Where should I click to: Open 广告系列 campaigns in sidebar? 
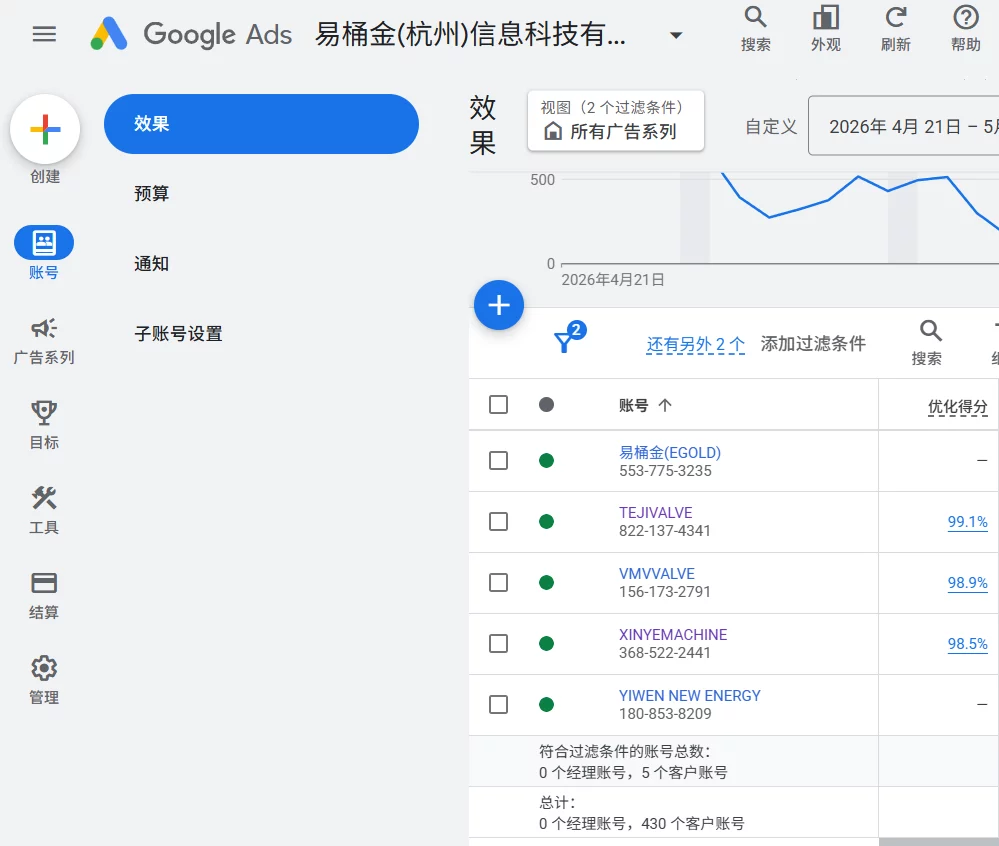pos(44,341)
